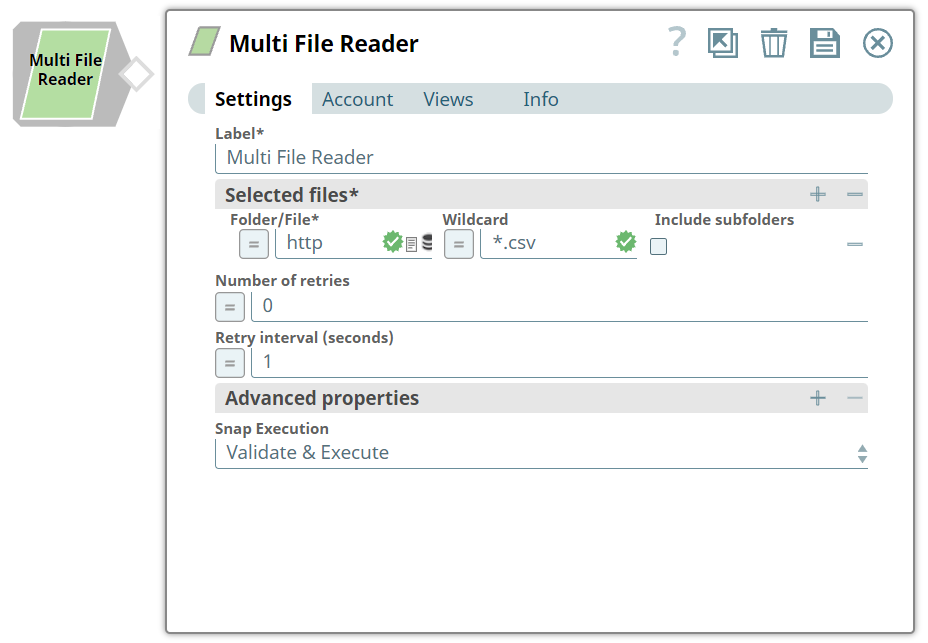Go to the Info tab
928x643 pixels.
pos(540,99)
